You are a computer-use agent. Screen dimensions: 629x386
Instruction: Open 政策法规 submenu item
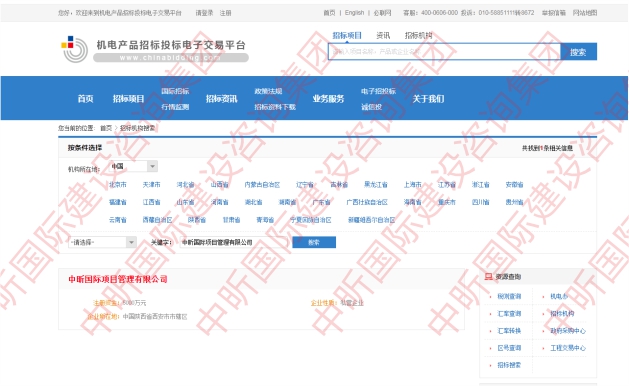pyautogui.click(x=268, y=91)
